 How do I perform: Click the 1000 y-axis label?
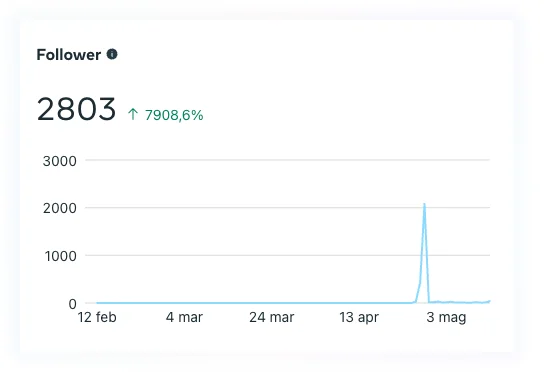click(60, 256)
